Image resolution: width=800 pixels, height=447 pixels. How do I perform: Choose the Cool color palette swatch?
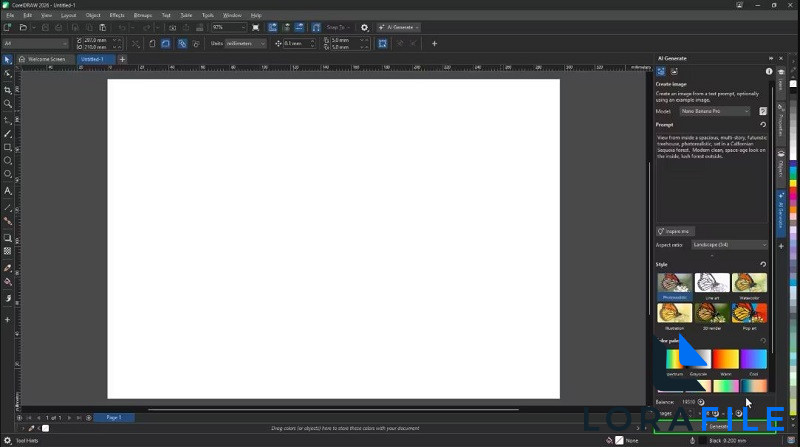(754, 359)
